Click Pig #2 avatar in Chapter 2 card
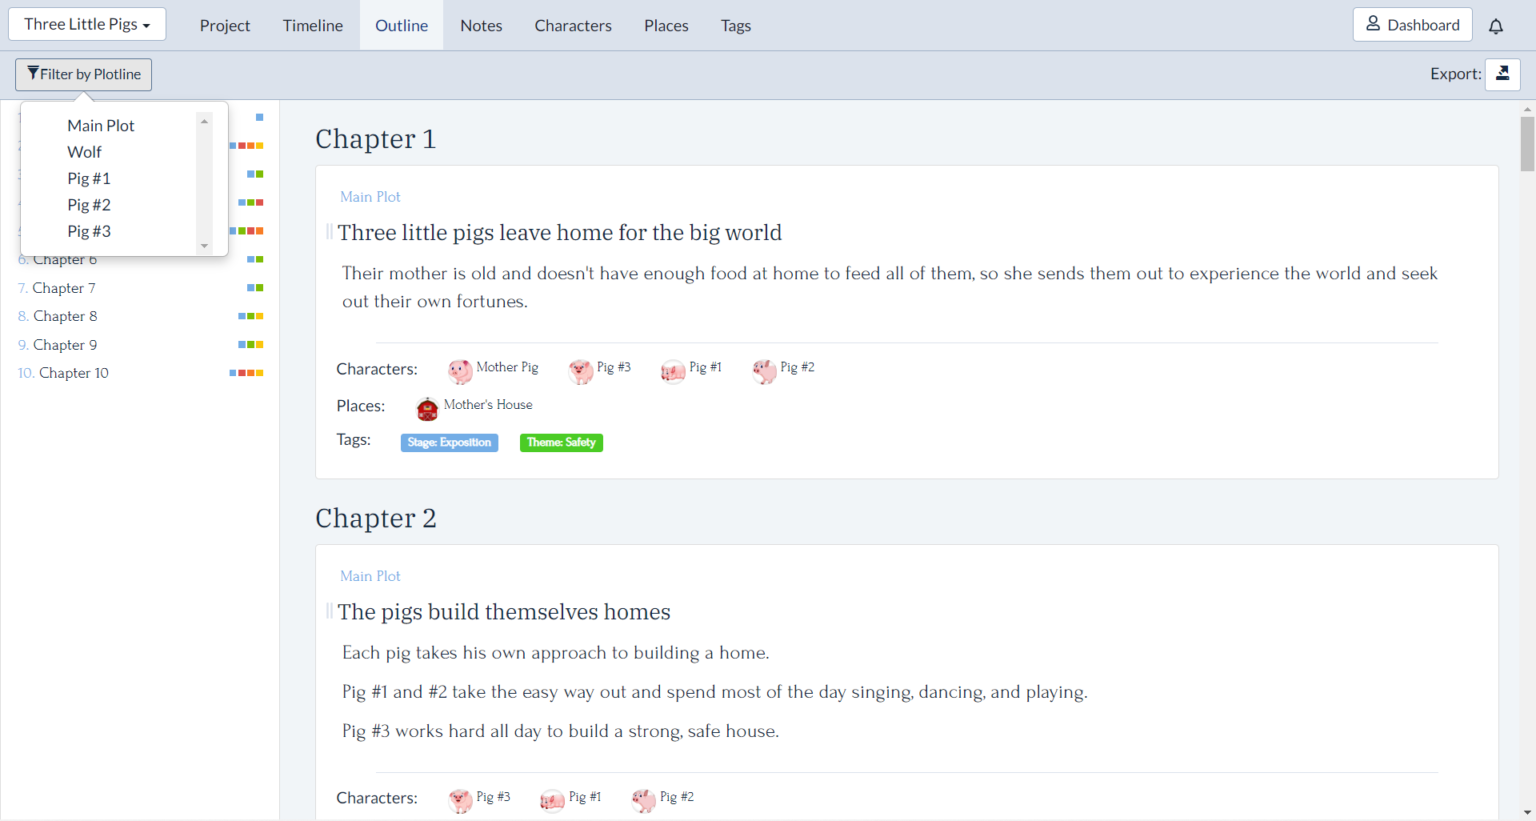The height and width of the screenshot is (821, 1536). point(644,800)
